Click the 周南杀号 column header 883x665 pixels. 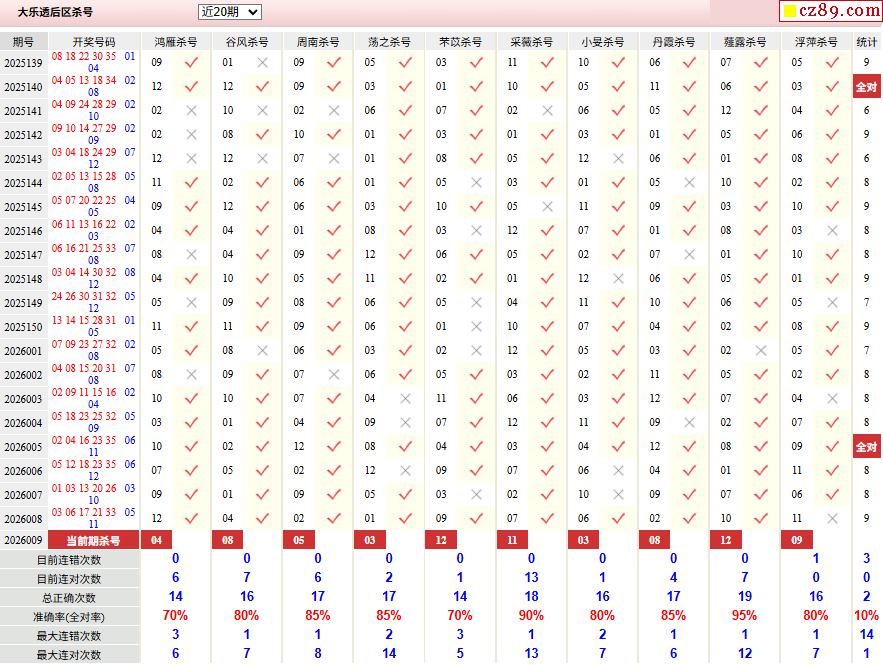pyautogui.click(x=318, y=42)
